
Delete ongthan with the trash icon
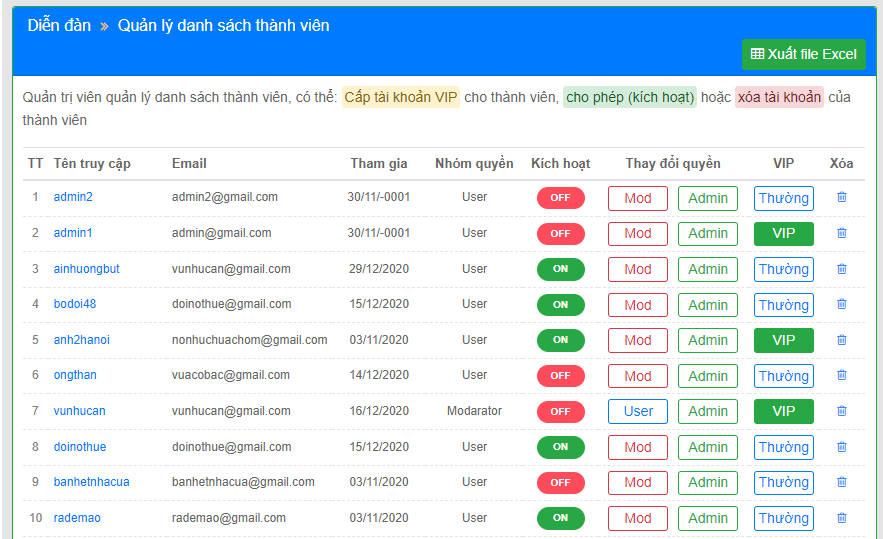tap(841, 376)
